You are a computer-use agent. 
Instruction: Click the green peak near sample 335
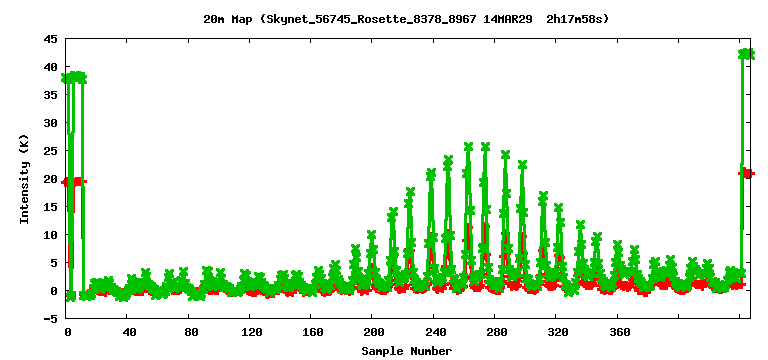(x=580, y=225)
